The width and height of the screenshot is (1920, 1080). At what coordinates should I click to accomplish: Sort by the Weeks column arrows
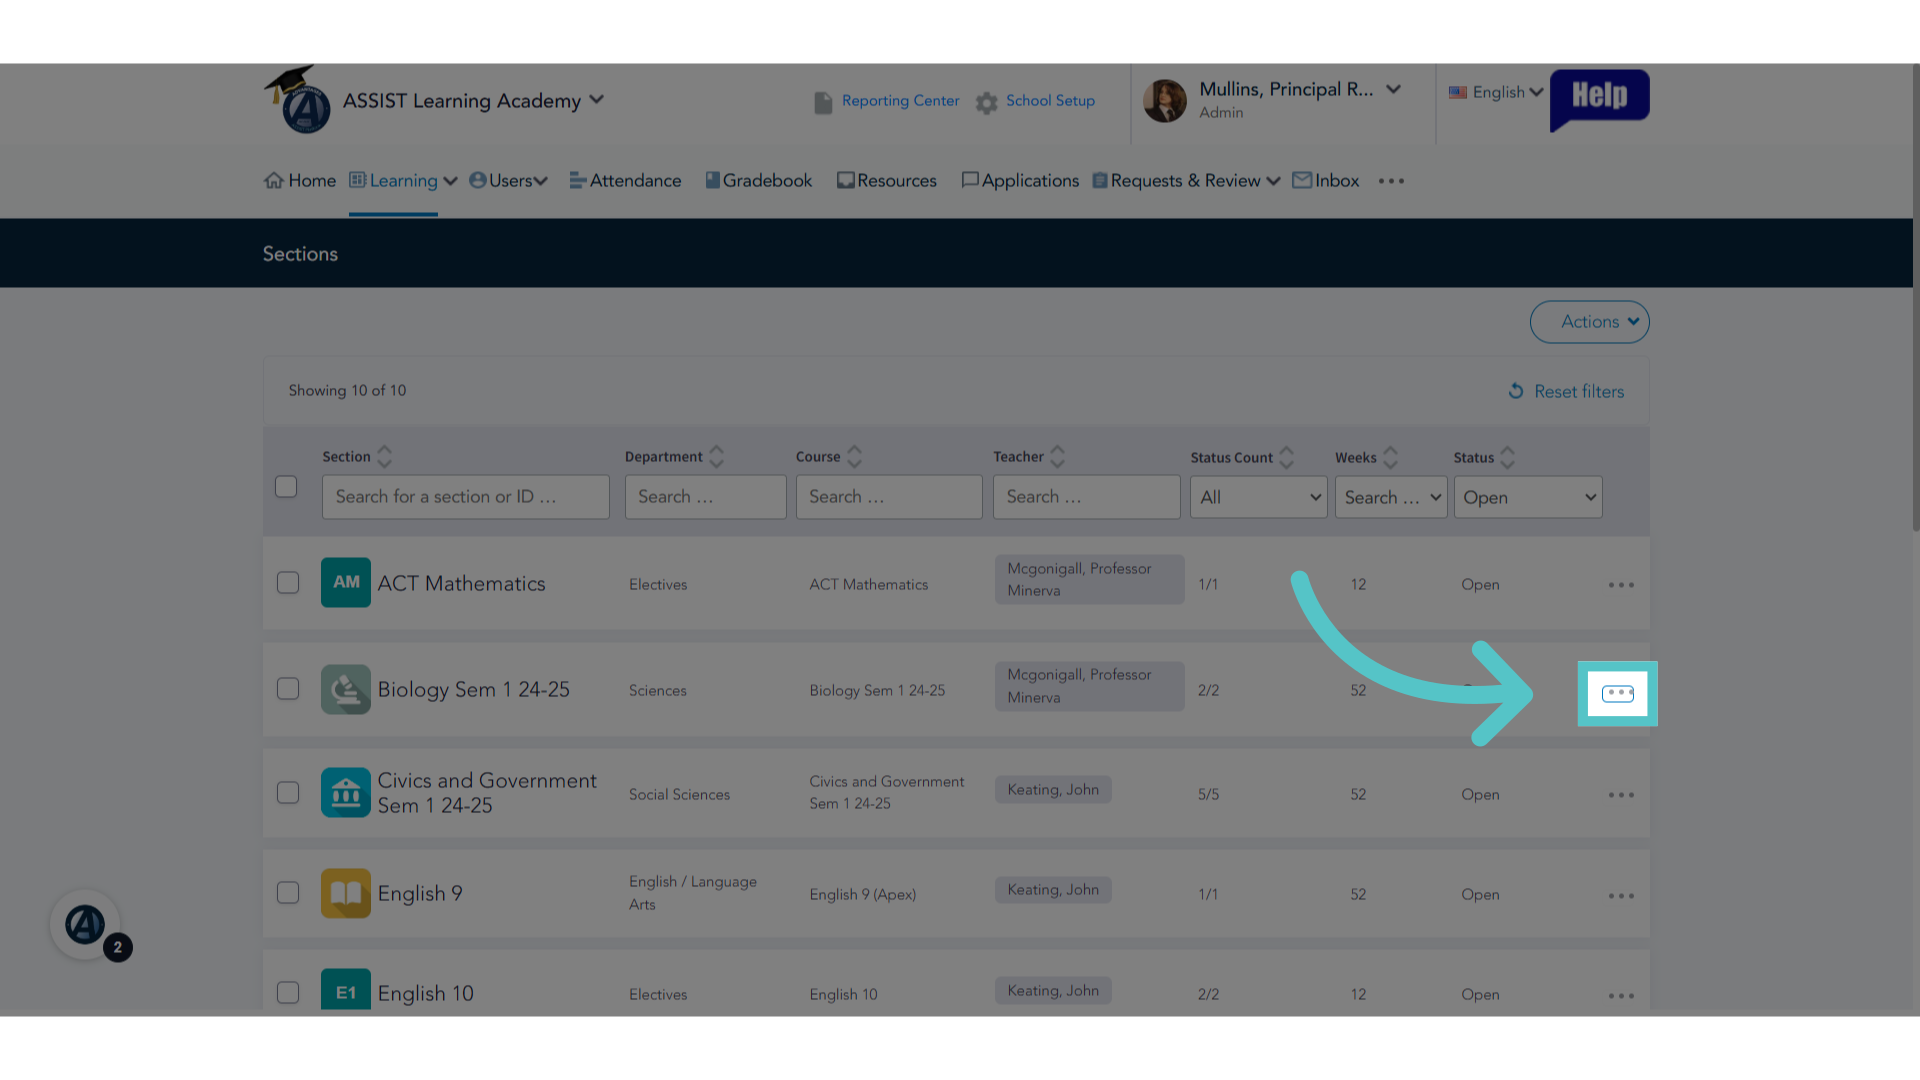1390,458
